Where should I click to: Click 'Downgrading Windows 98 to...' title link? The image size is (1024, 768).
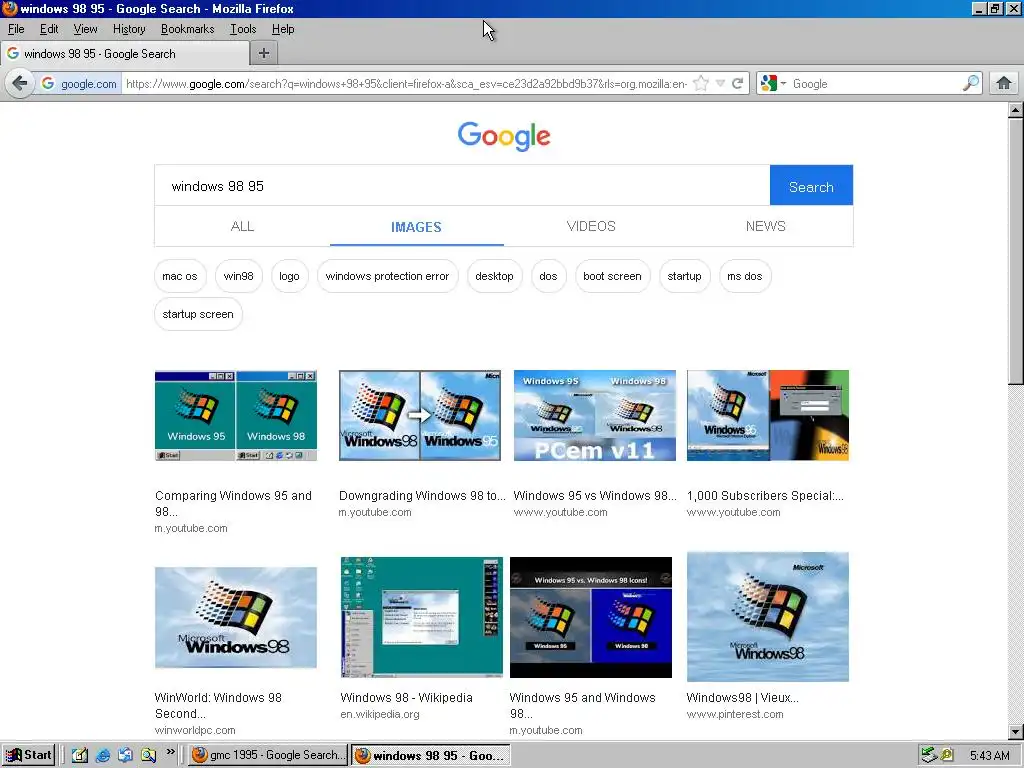click(422, 496)
